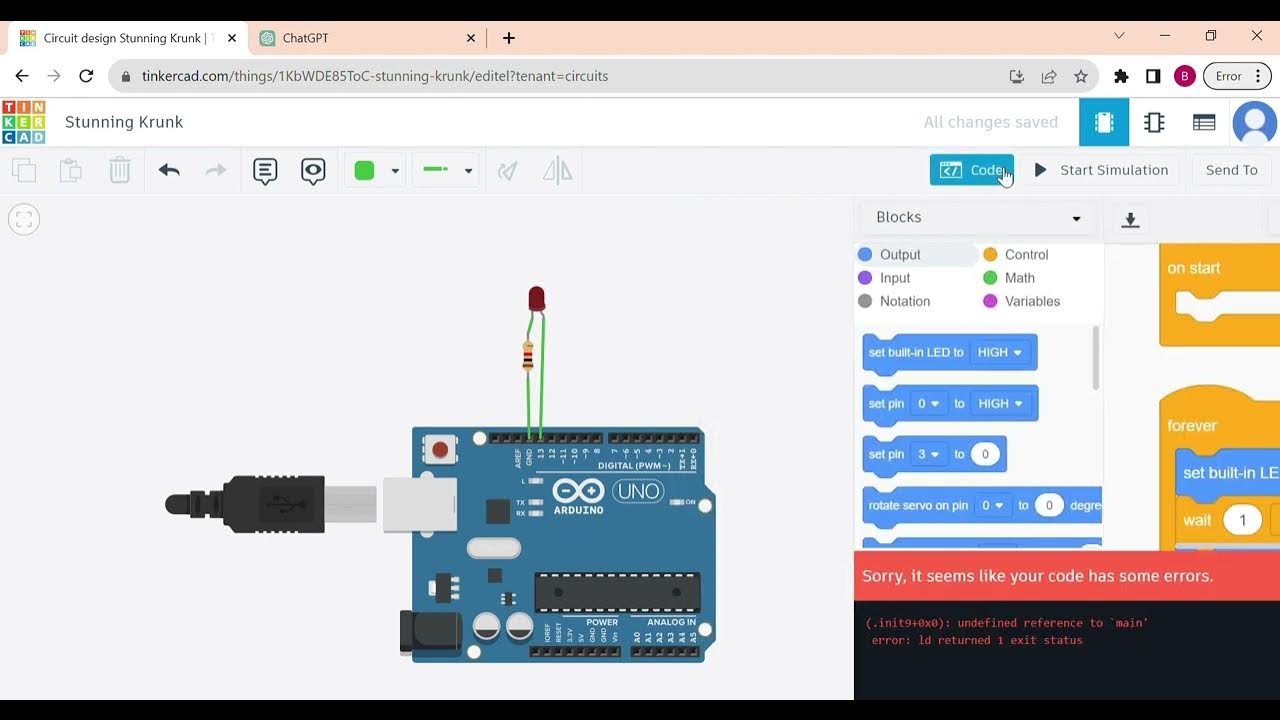Click the mirror flip icon
Image resolution: width=1280 pixels, height=720 pixels.
[557, 171]
